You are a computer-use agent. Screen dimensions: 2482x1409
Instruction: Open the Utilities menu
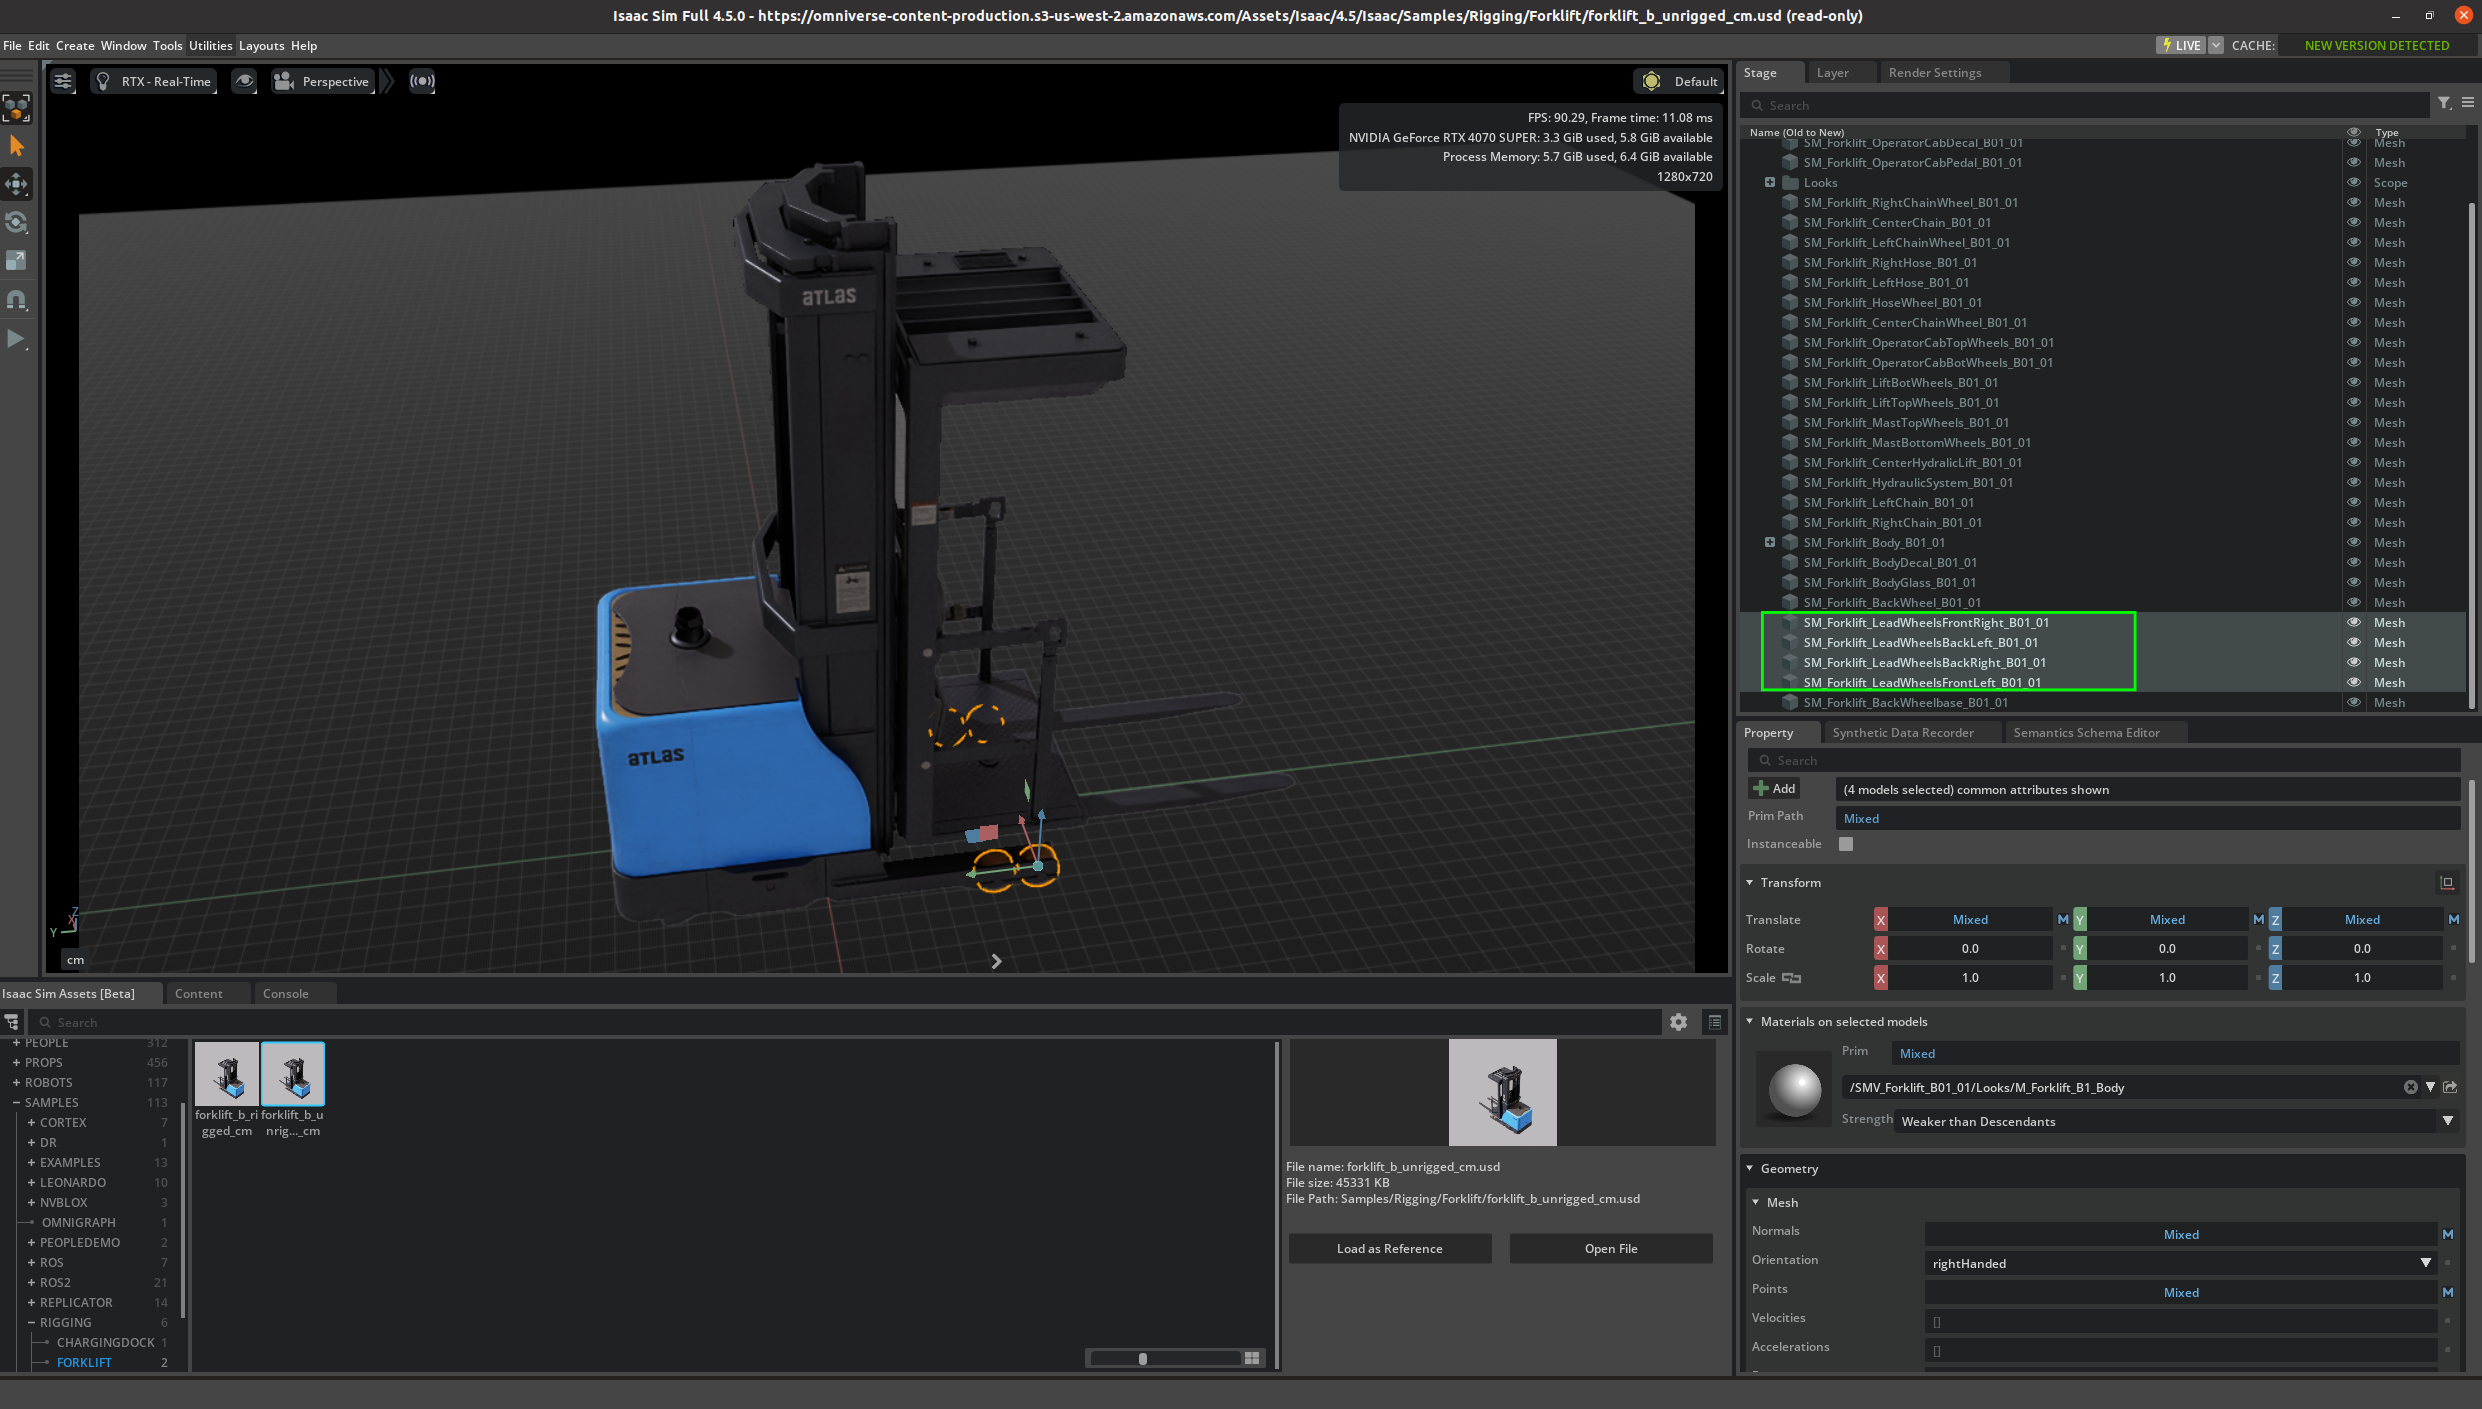210,46
